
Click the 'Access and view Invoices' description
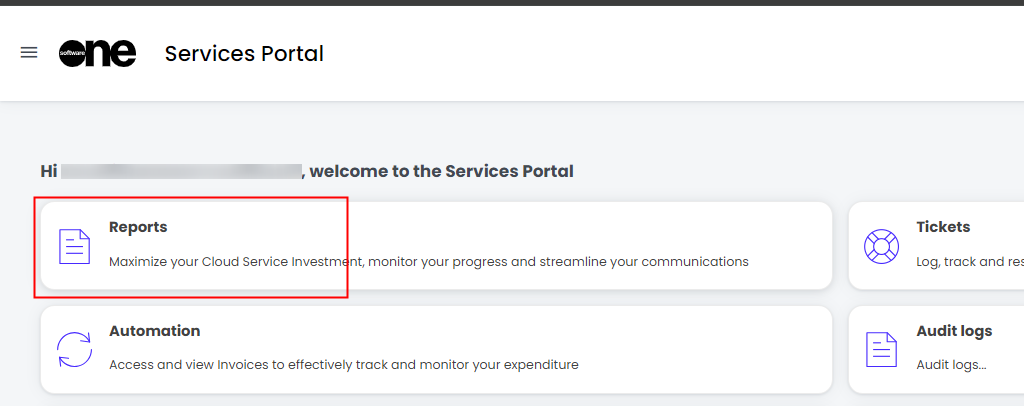click(343, 365)
